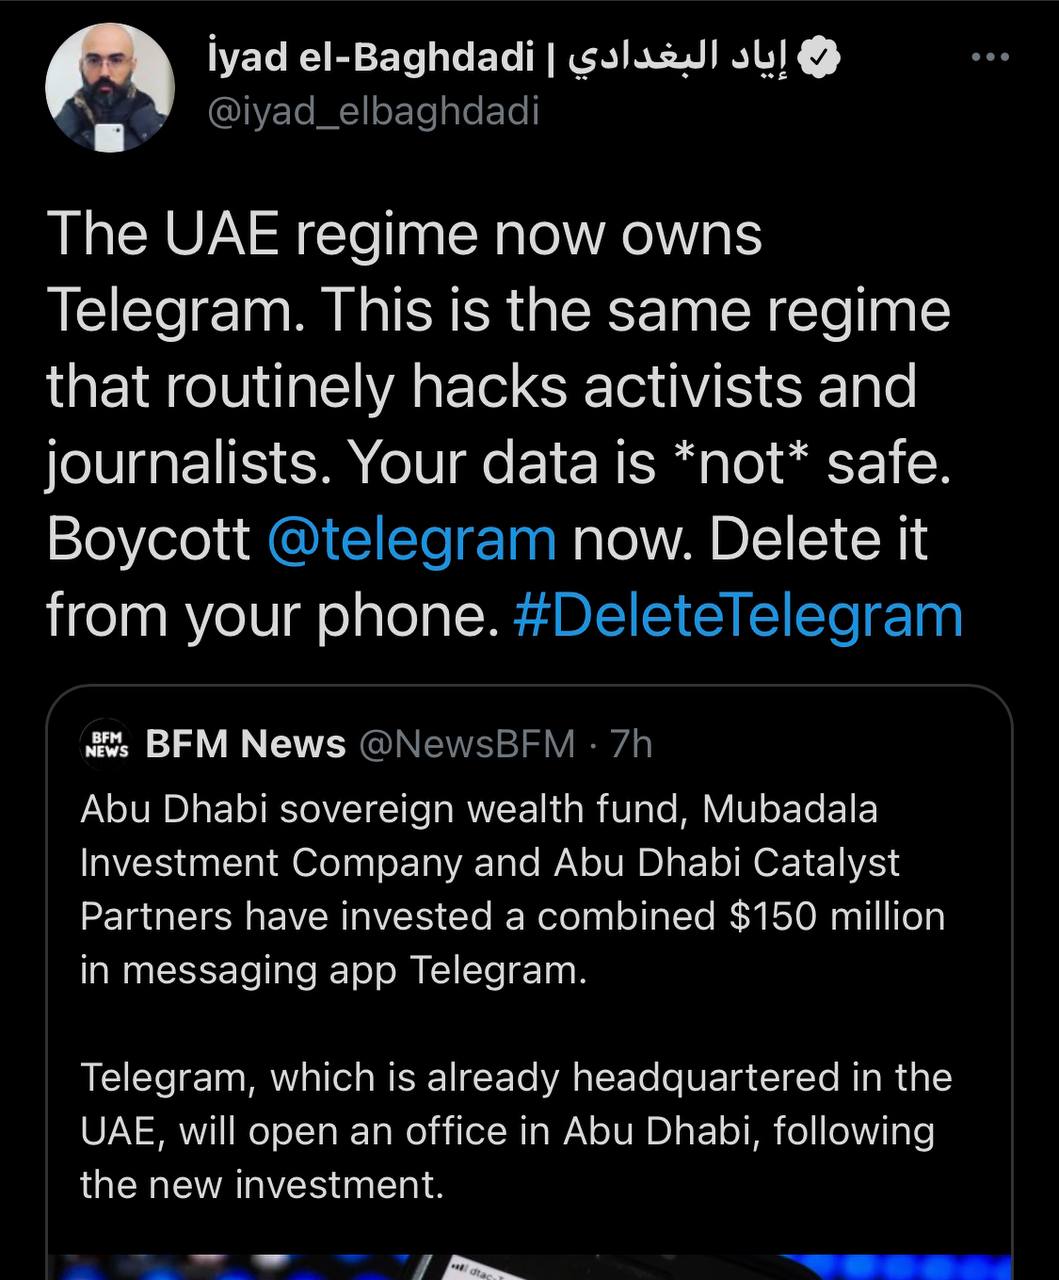This screenshot has width=1059, height=1280.
Task: Click "the new investment." in quoted tweet
Action: click(261, 1185)
